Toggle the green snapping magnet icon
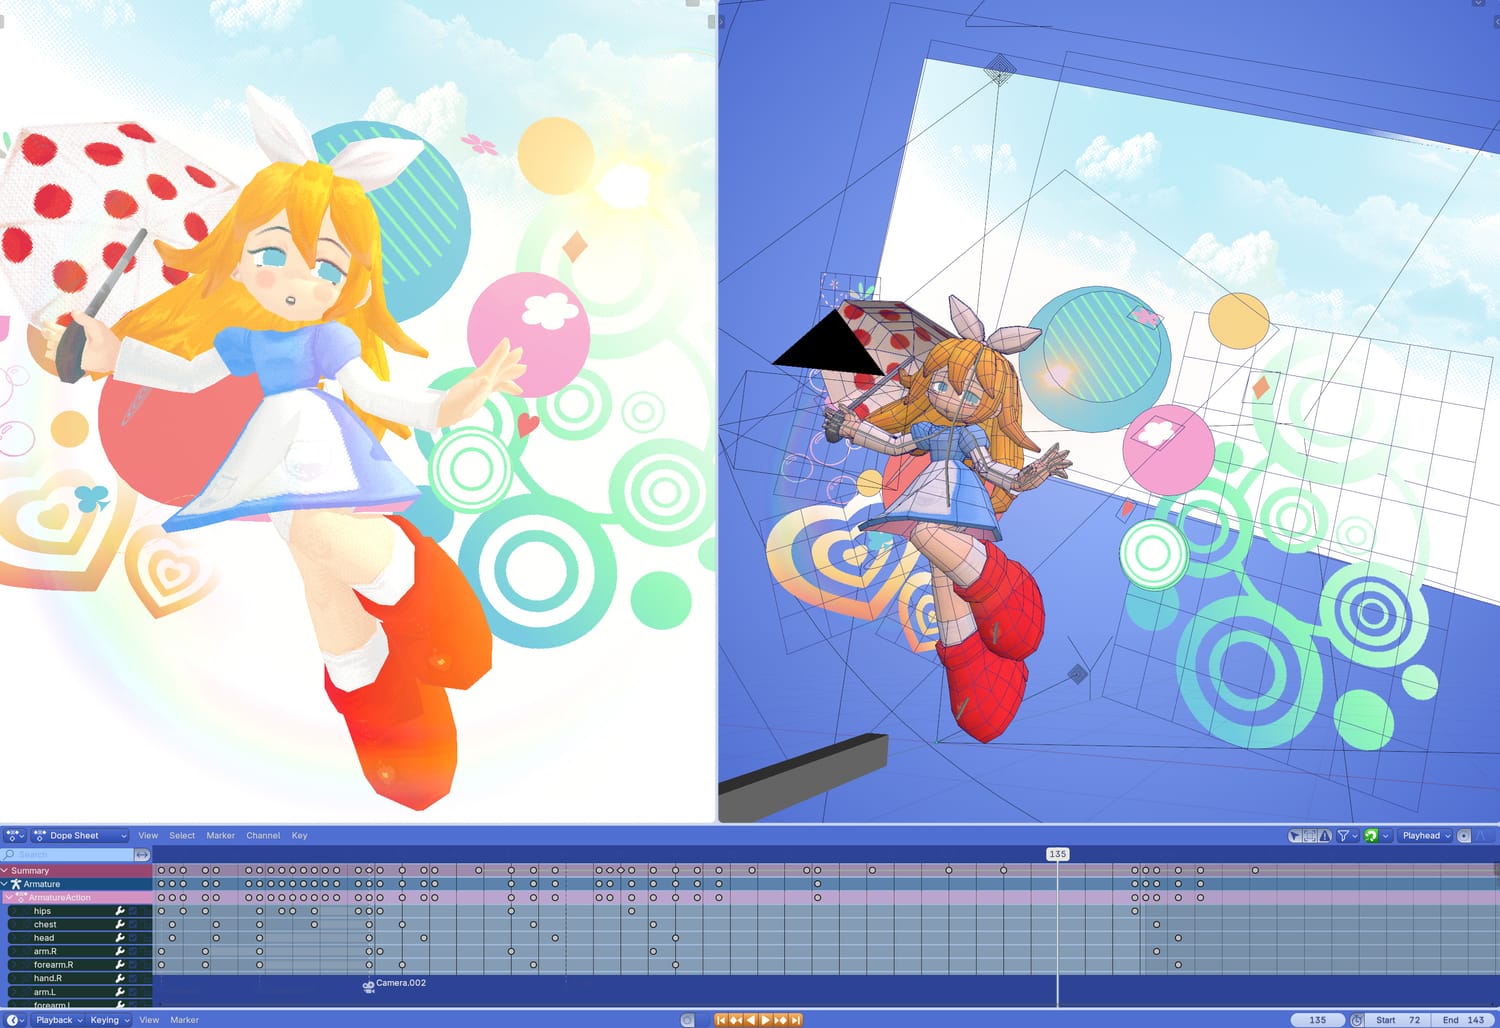This screenshot has height=1028, width=1500. pyautogui.click(x=1371, y=836)
